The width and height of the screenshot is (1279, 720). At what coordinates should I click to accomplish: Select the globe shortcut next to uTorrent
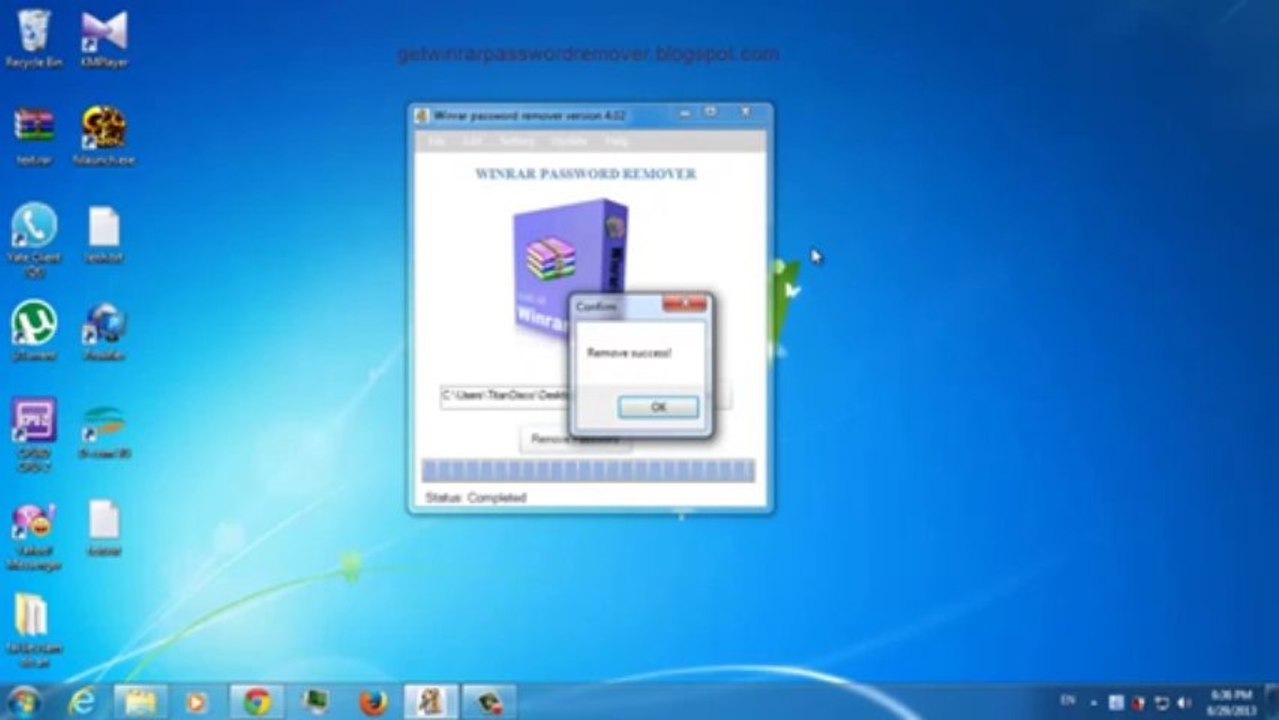pyautogui.click(x=104, y=332)
